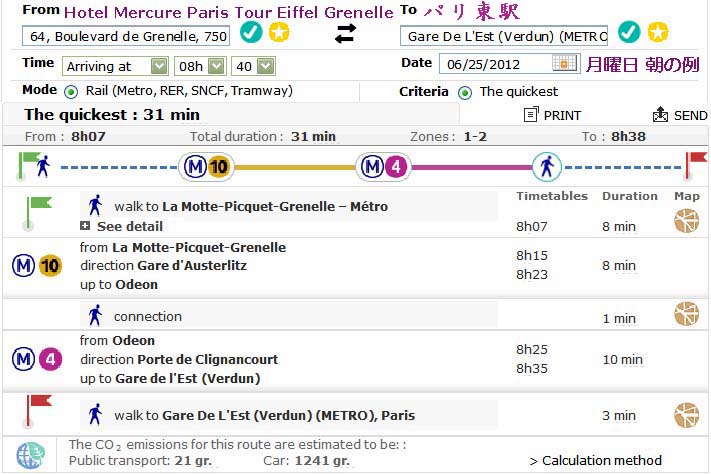Click 'up to Gare de l'Est (Verdun)' text
The width and height of the screenshot is (711, 474).
coord(170,378)
